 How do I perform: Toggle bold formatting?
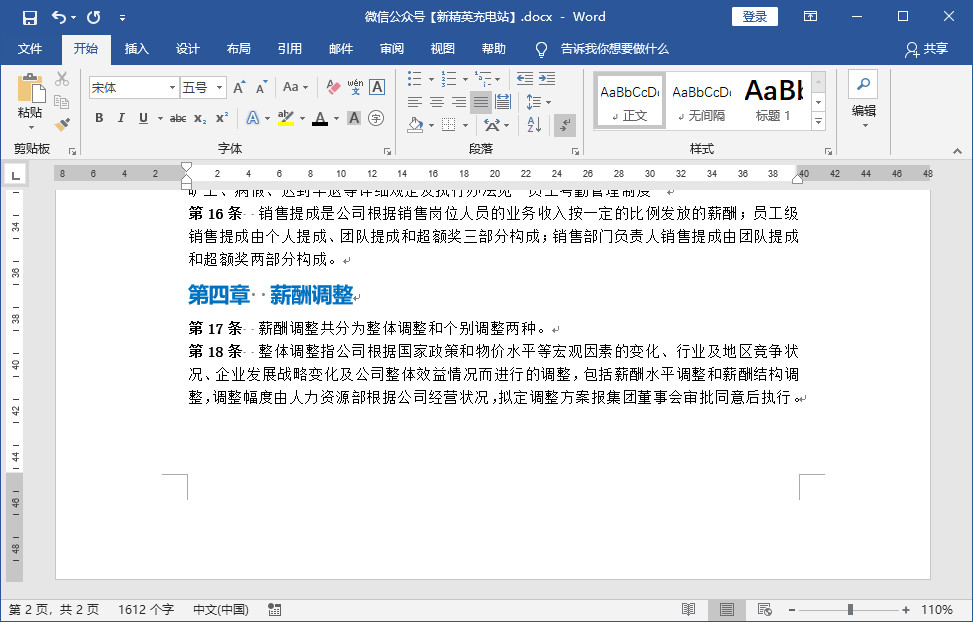click(x=99, y=118)
